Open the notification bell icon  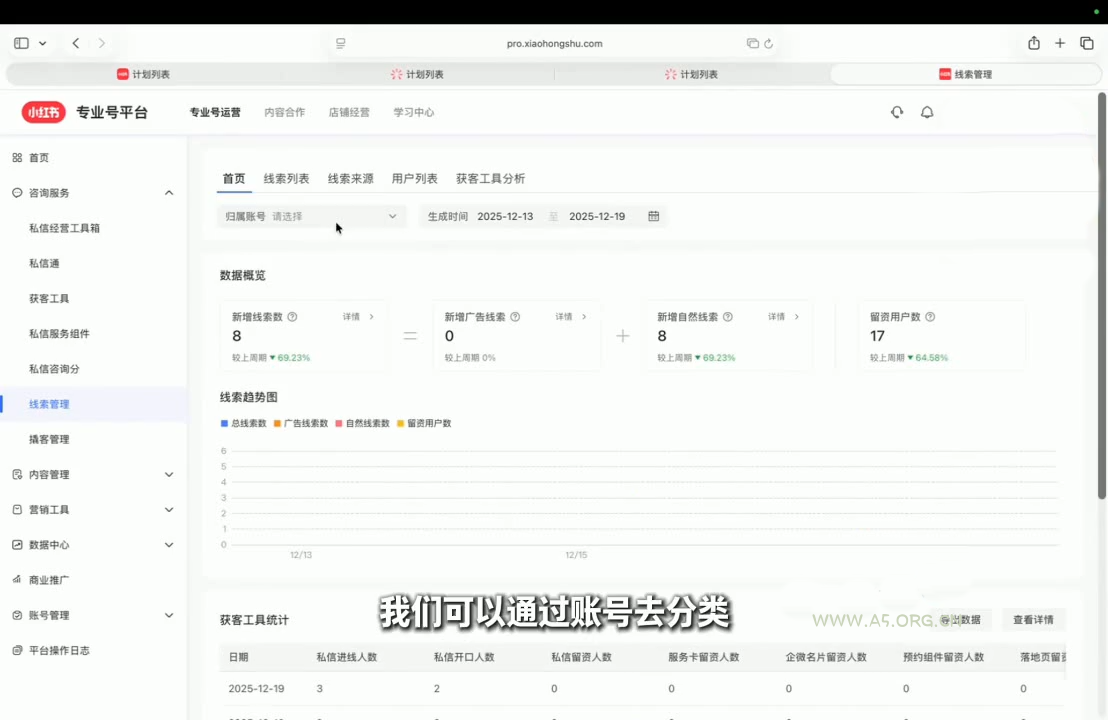(x=927, y=112)
